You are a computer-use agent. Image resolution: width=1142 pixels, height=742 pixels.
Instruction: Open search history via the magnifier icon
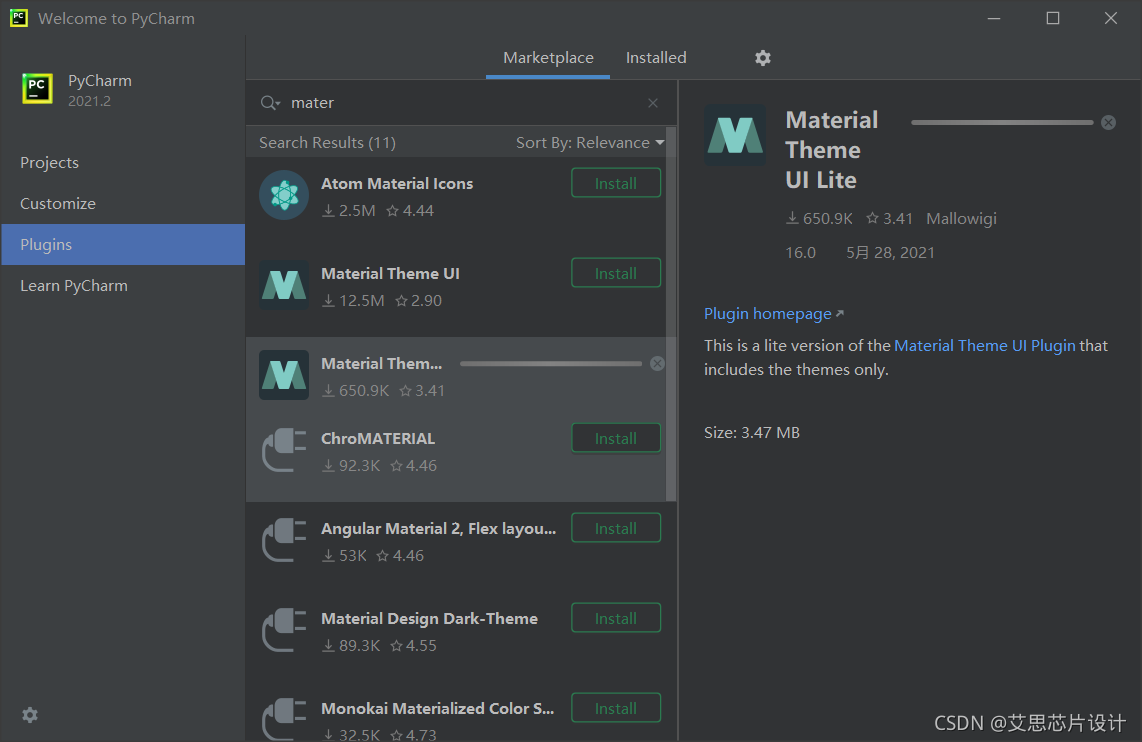tap(270, 103)
